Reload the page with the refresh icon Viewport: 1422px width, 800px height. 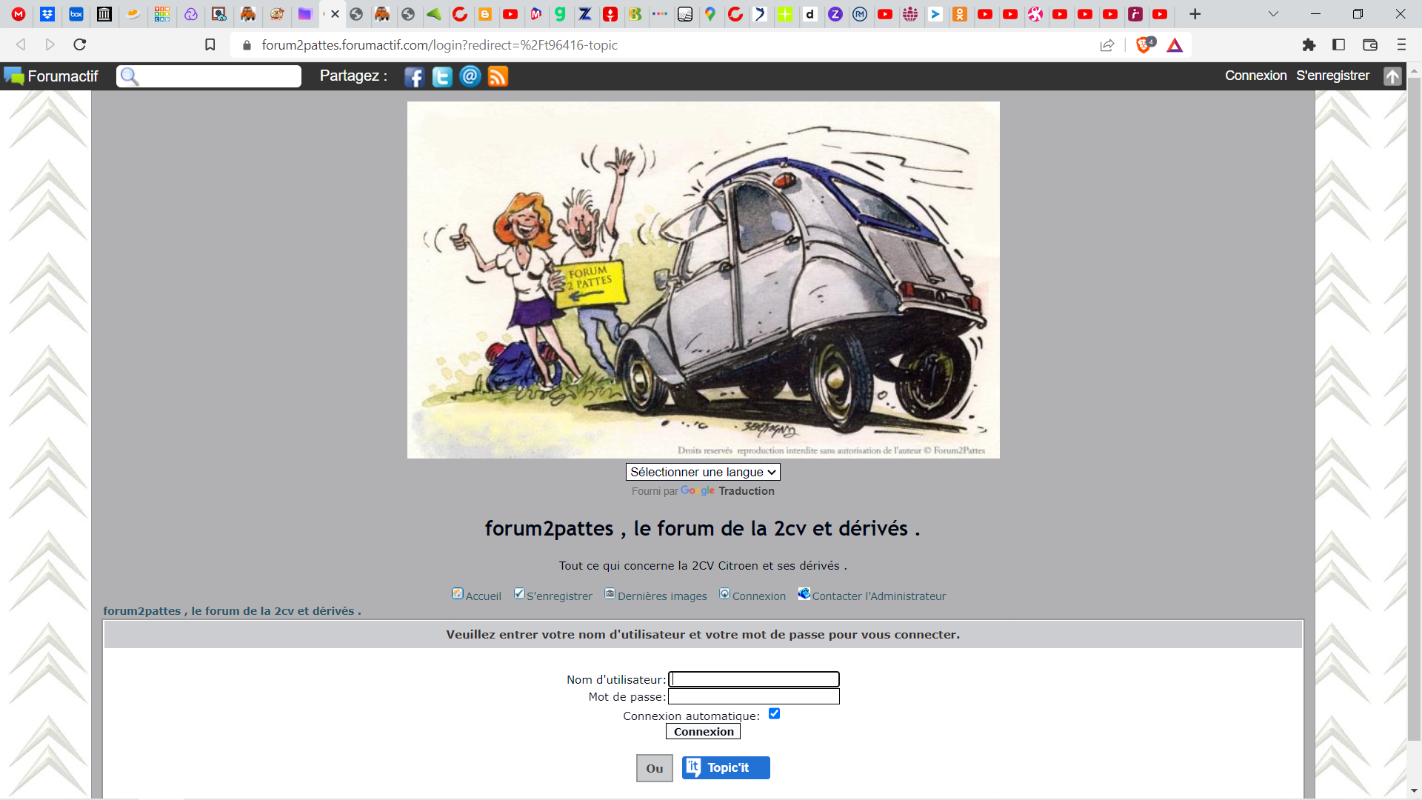point(80,45)
